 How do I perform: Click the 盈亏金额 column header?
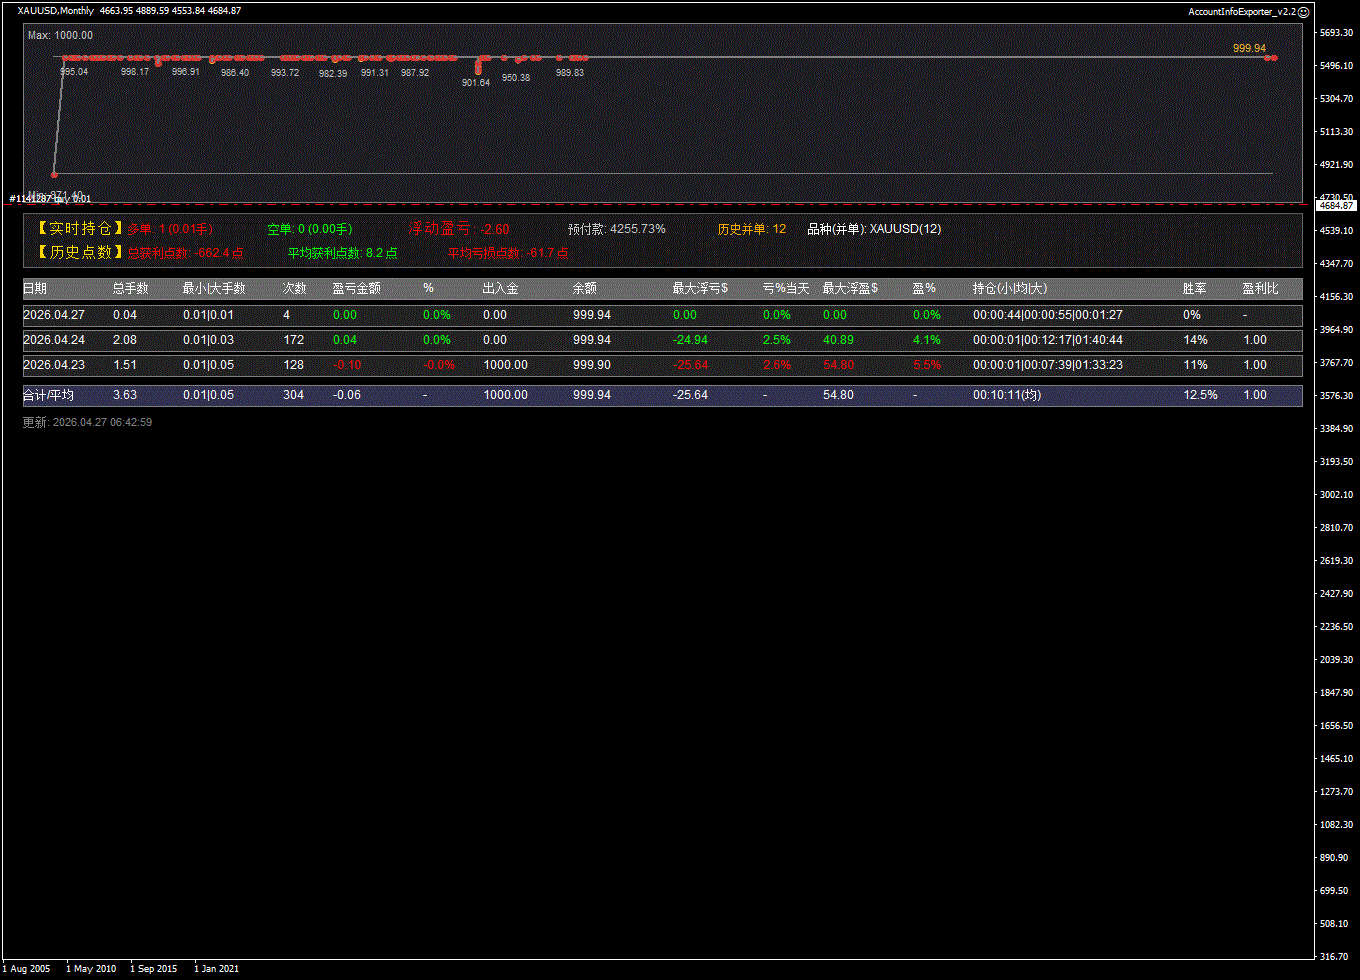(356, 288)
